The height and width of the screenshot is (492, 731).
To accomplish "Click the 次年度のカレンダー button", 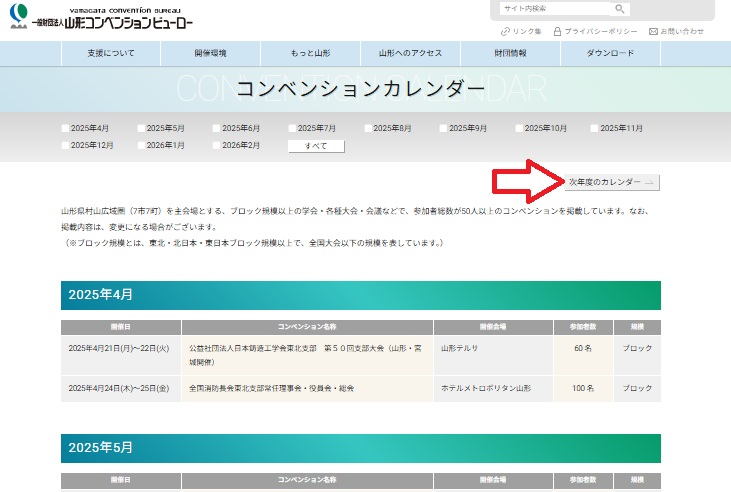I will coord(611,183).
